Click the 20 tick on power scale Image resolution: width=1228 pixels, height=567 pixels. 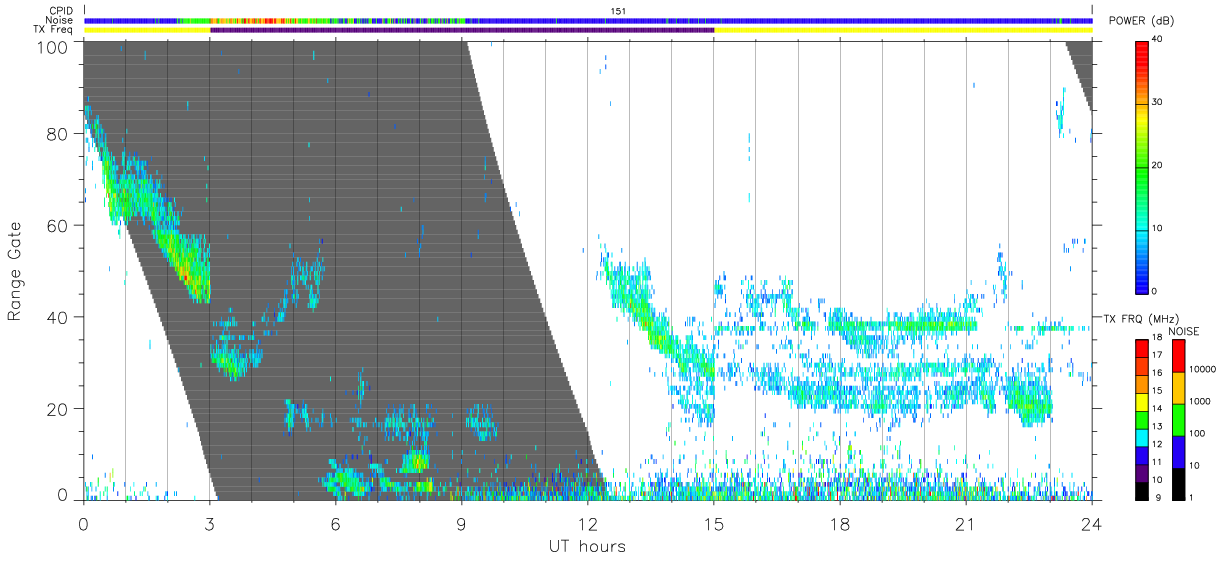[1157, 165]
